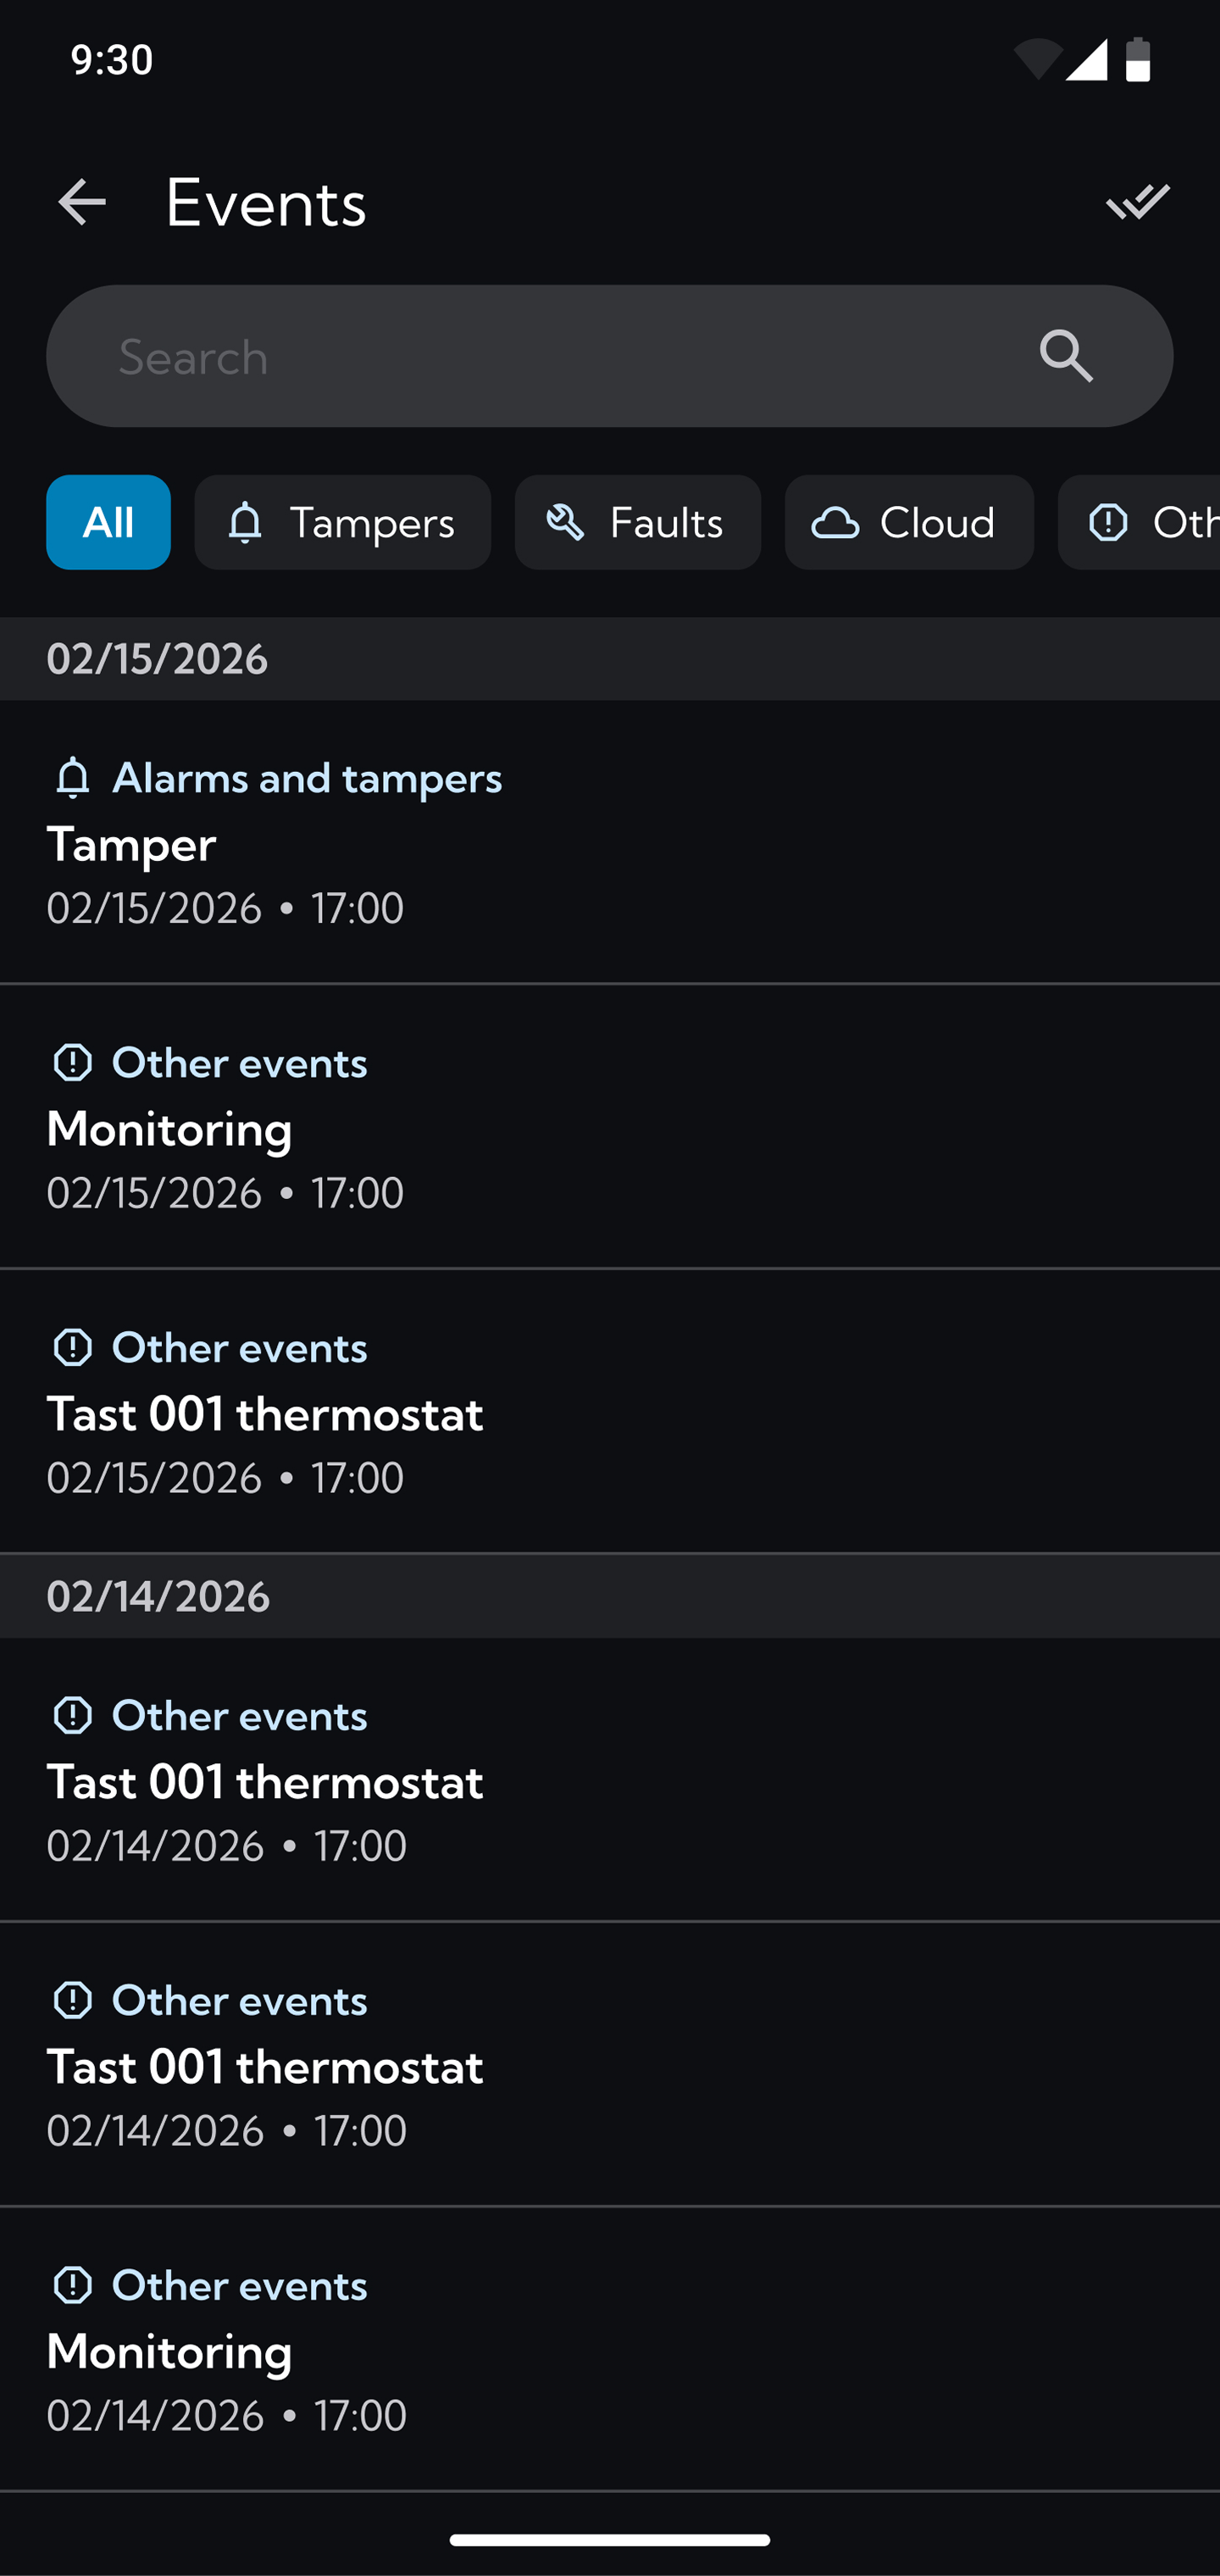1220x2576 pixels.
Task: Open the Tamper event from 02/15/2026
Action: 610,843
